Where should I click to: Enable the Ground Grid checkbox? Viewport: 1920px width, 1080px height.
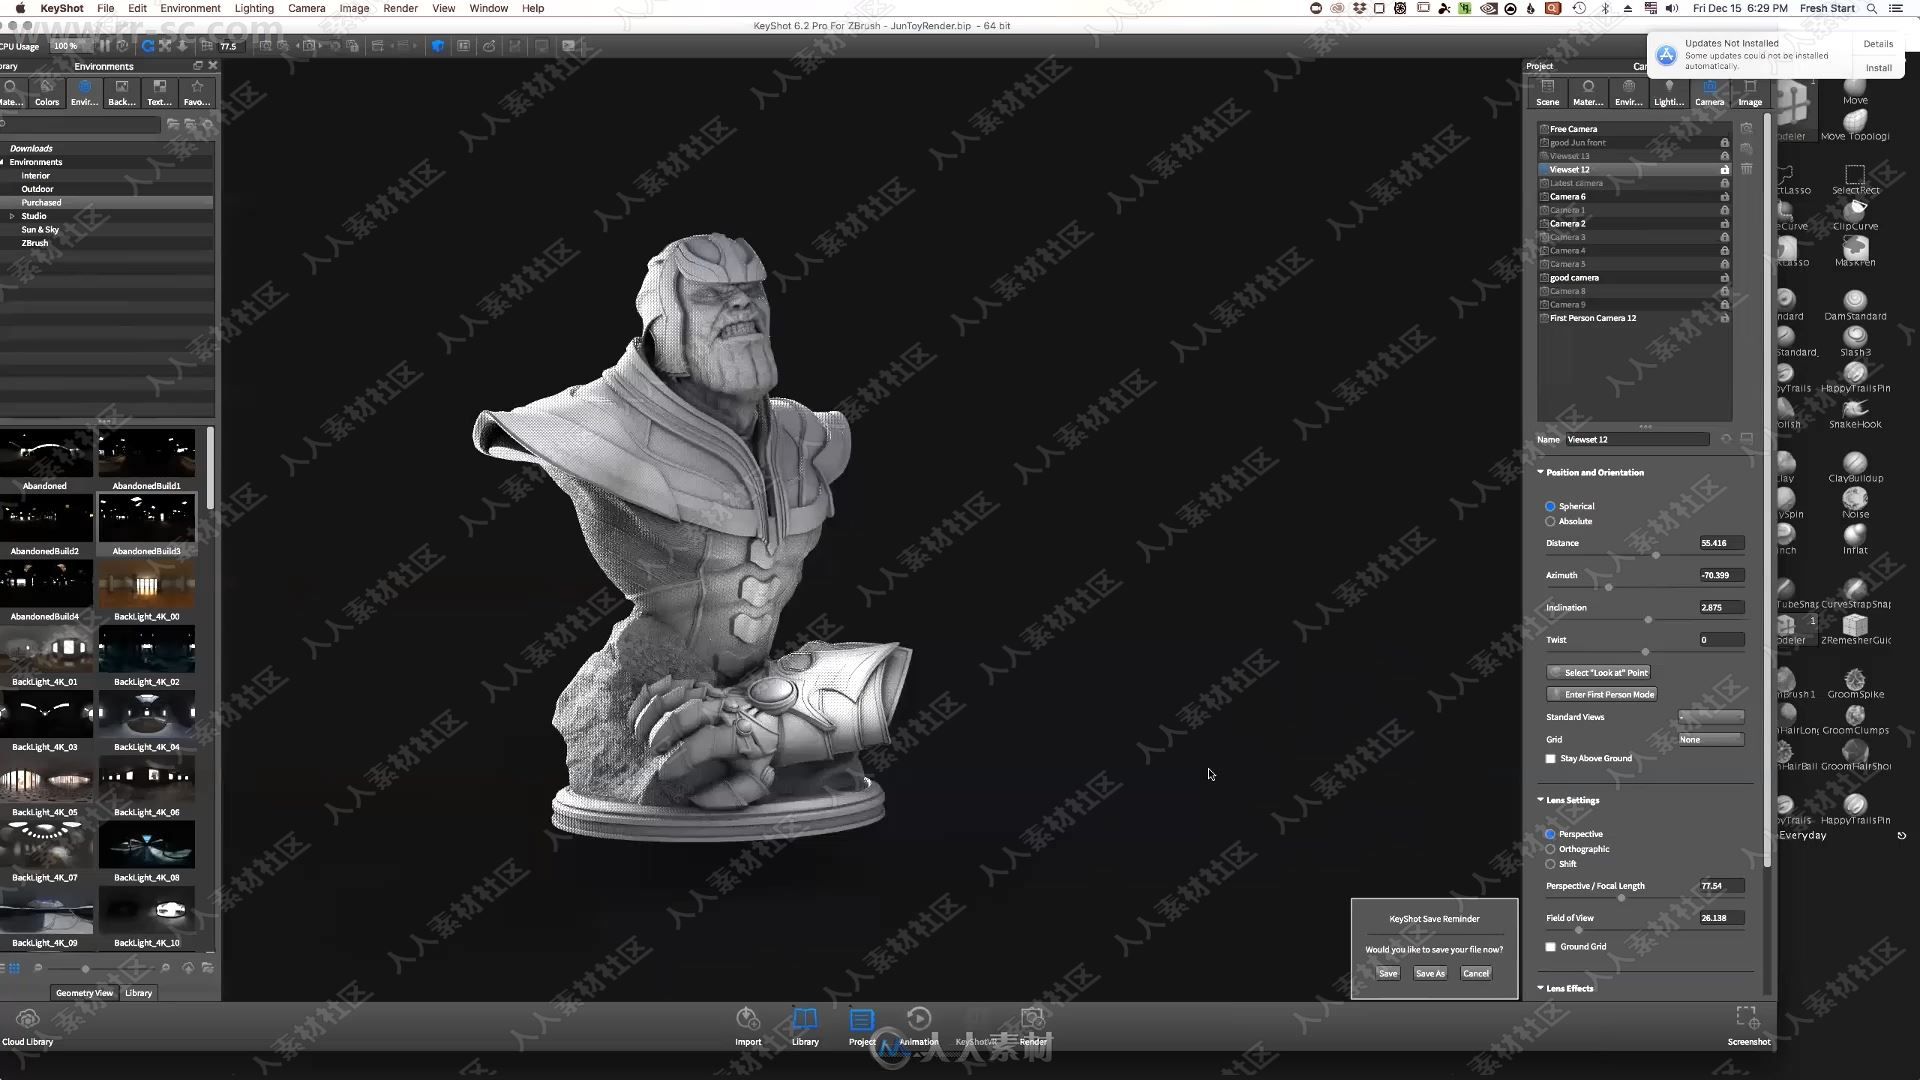pos(1551,947)
